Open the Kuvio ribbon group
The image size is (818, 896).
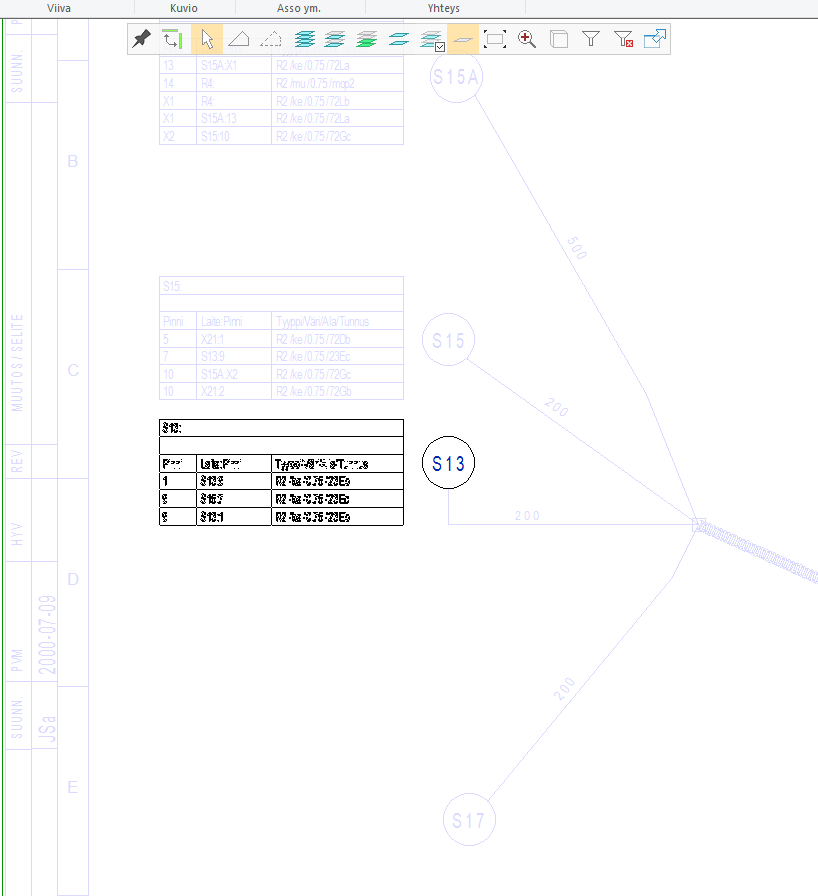tap(184, 8)
